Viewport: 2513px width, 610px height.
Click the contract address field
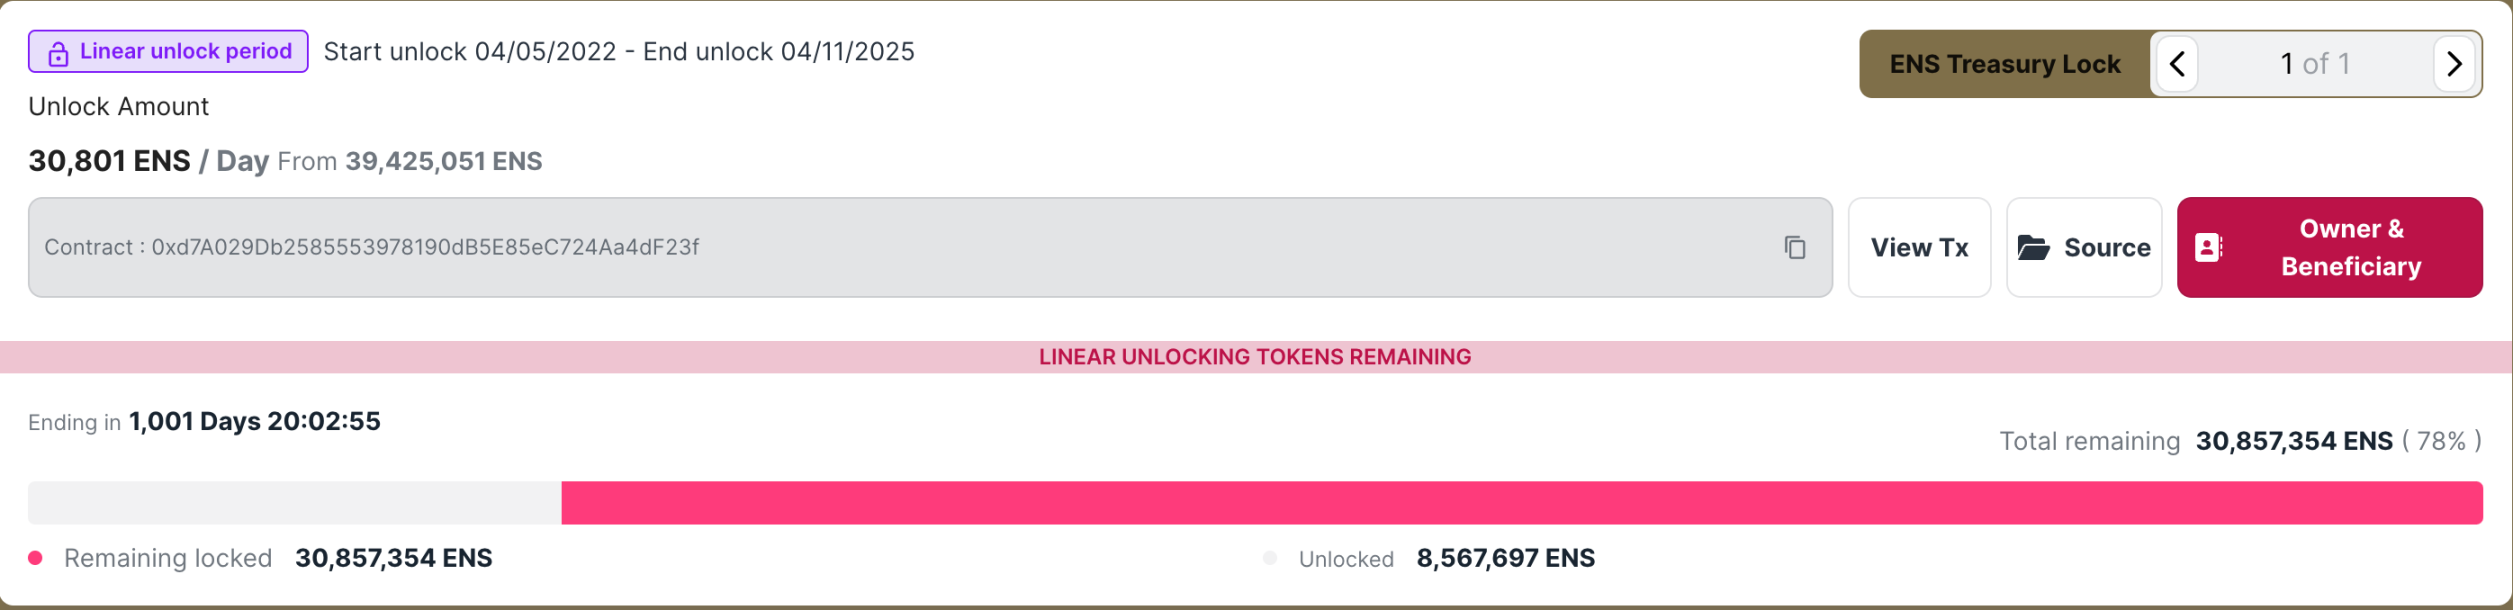(x=930, y=247)
